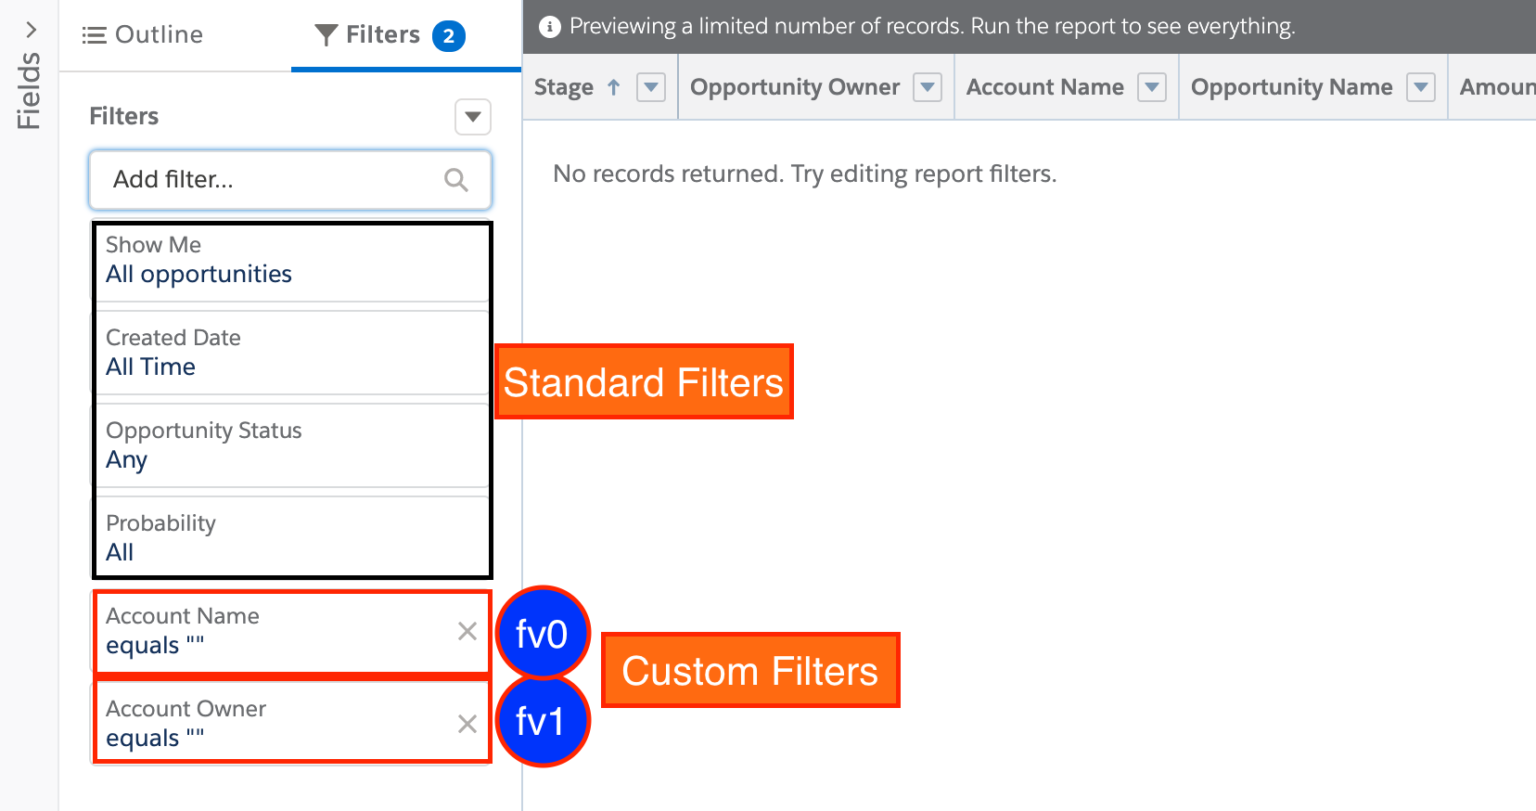Click the info icon in the preview banner
Image resolution: width=1536 pixels, height=811 pixels.
pyautogui.click(x=549, y=26)
